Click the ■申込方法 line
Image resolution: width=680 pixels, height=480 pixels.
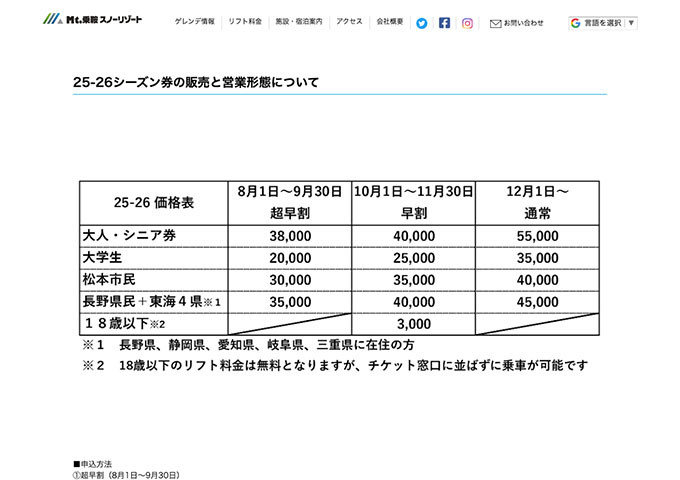click(x=92, y=464)
